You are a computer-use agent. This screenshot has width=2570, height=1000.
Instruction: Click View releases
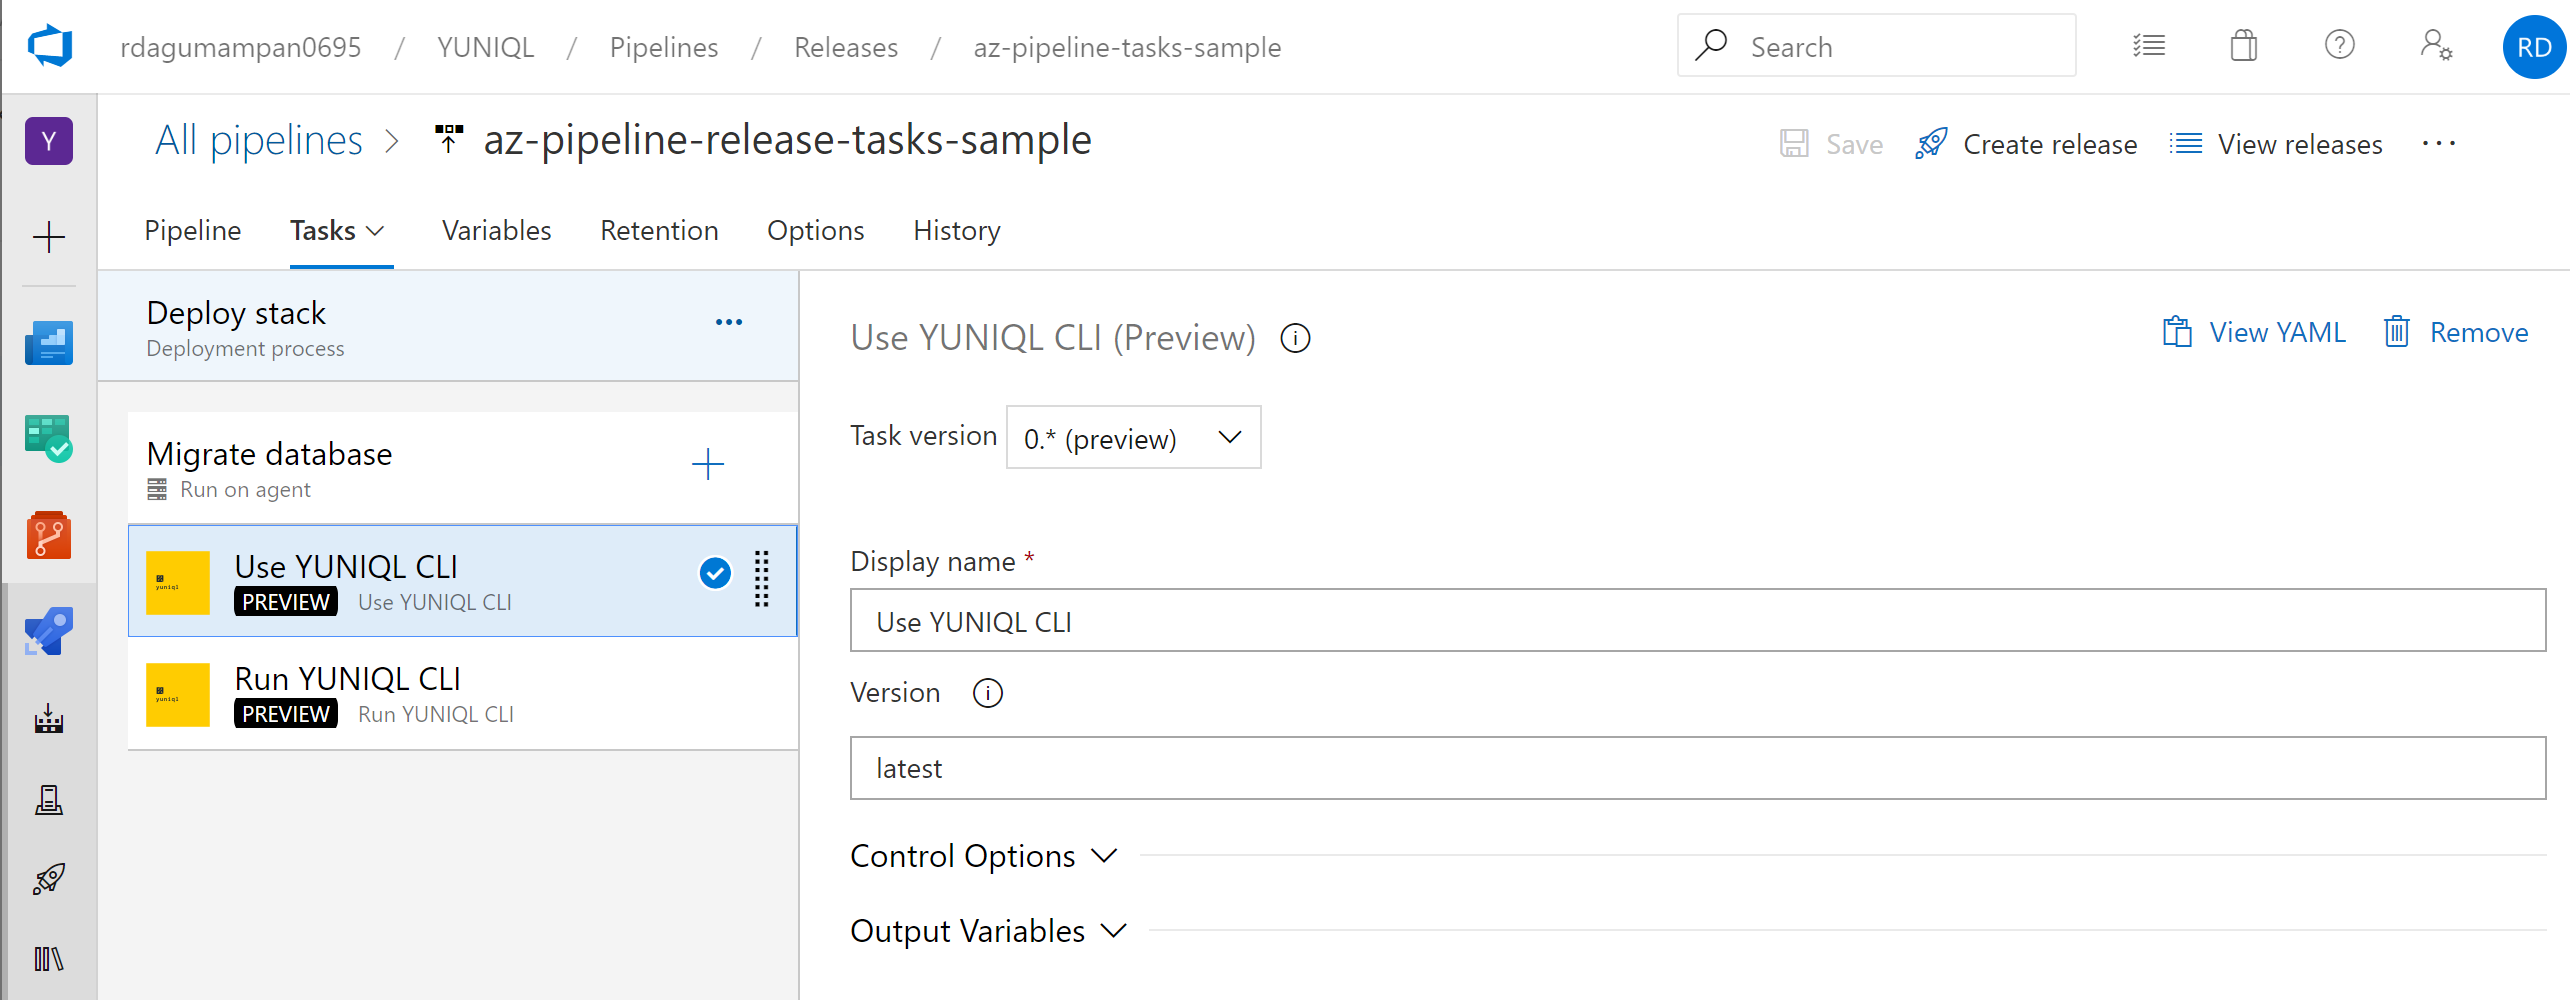2277,144
